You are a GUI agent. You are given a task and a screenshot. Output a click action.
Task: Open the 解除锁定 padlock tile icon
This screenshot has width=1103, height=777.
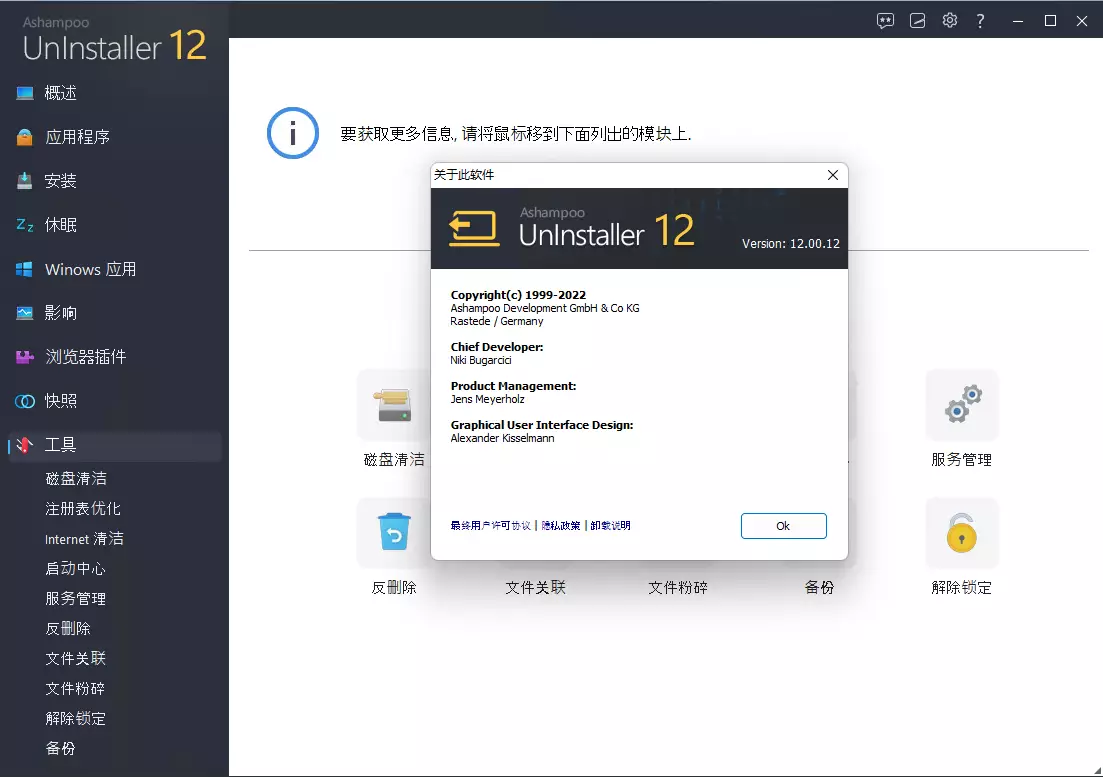click(962, 532)
